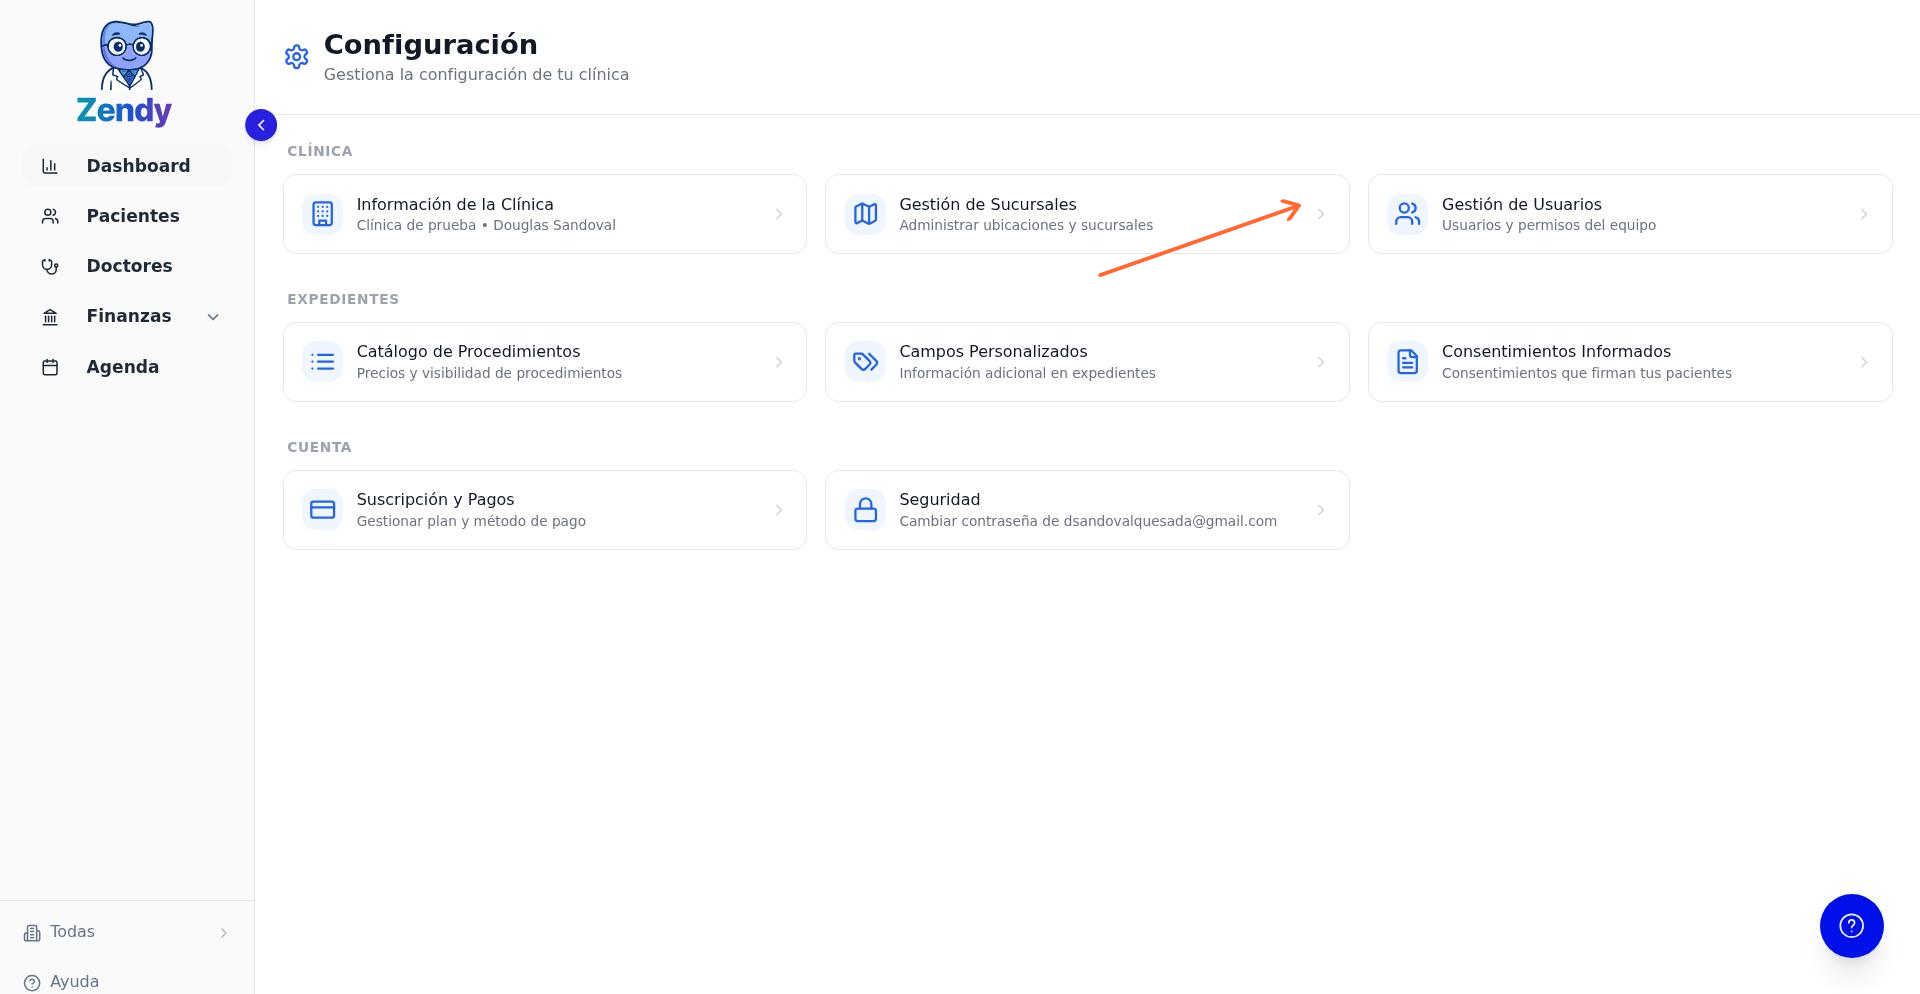The image size is (1920, 994).
Task: Select Pacientes in the sidebar
Action: (133, 215)
